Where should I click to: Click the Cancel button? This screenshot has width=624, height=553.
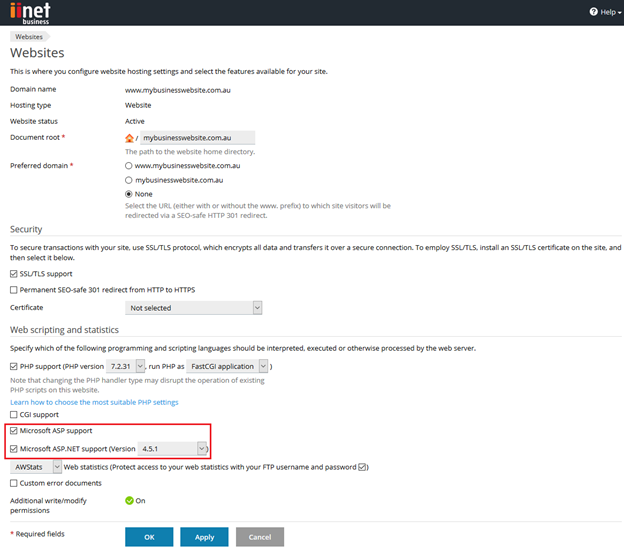[260, 537]
